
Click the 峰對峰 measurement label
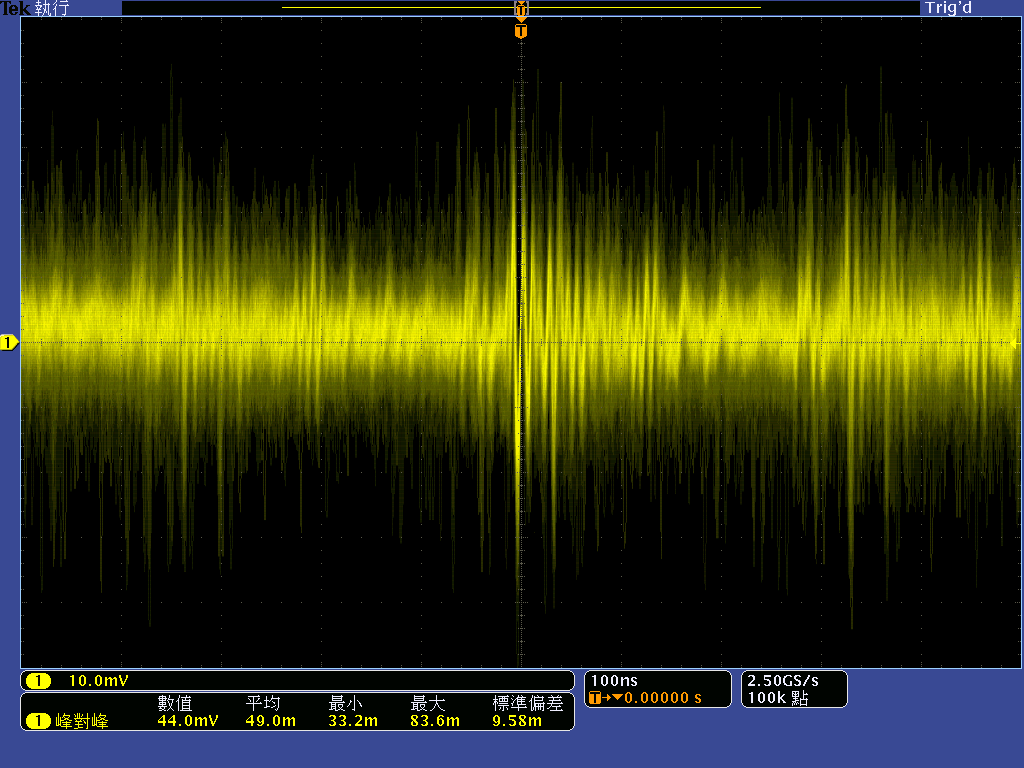[x=82, y=721]
